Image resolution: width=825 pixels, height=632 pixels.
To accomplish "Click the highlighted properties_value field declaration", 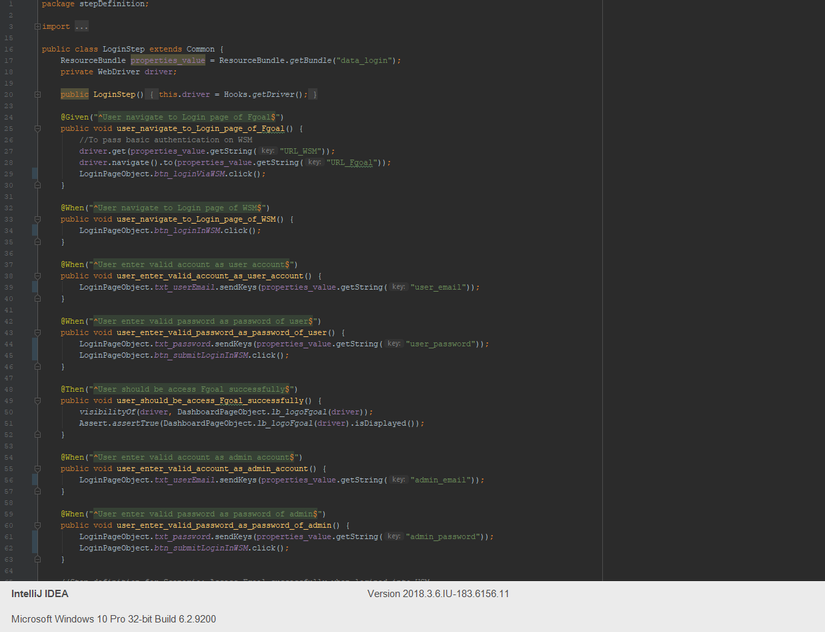I will [168, 61].
